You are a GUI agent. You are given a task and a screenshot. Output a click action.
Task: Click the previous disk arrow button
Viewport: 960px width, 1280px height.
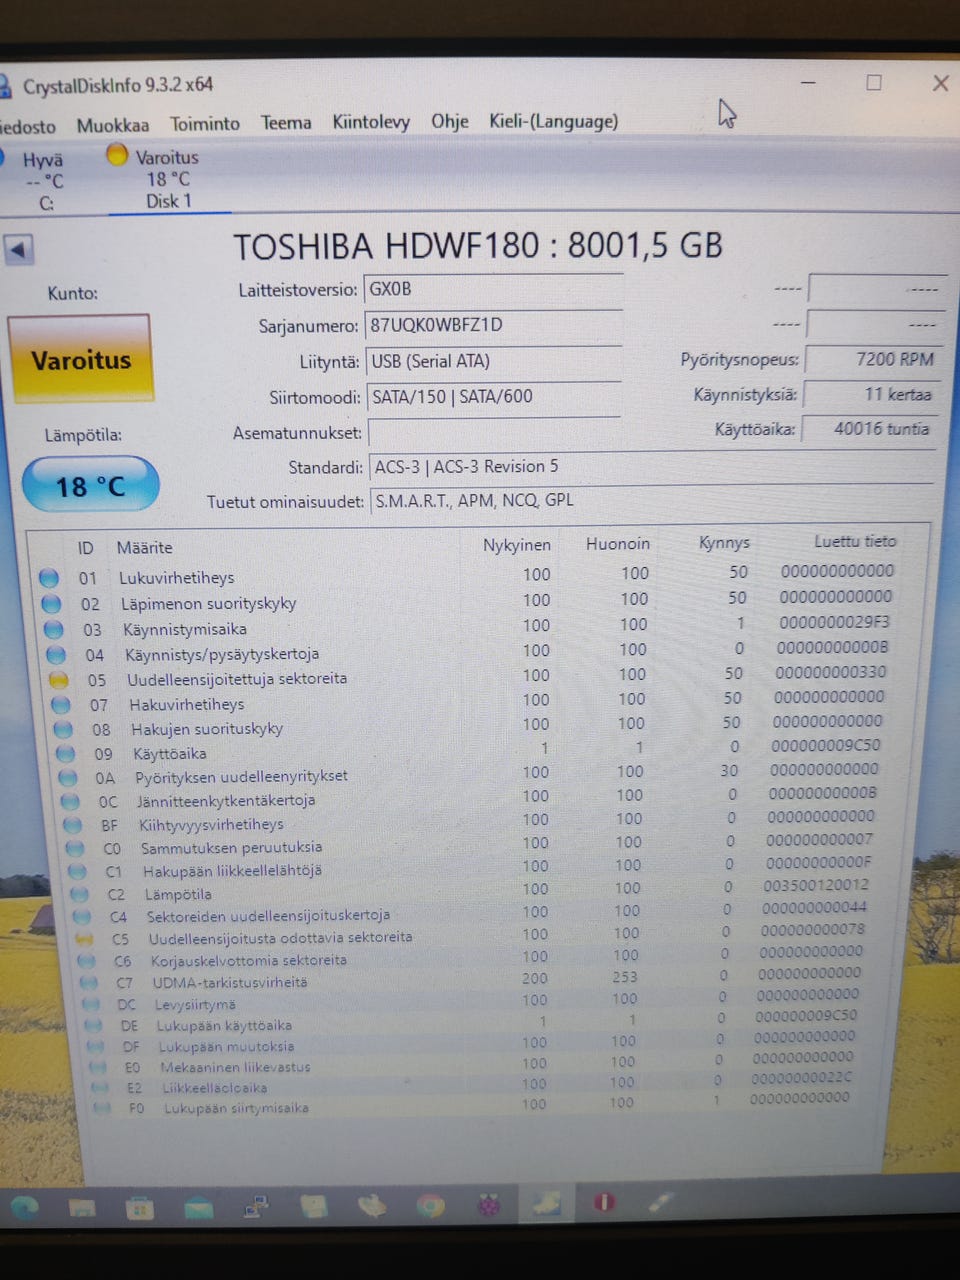[18, 250]
